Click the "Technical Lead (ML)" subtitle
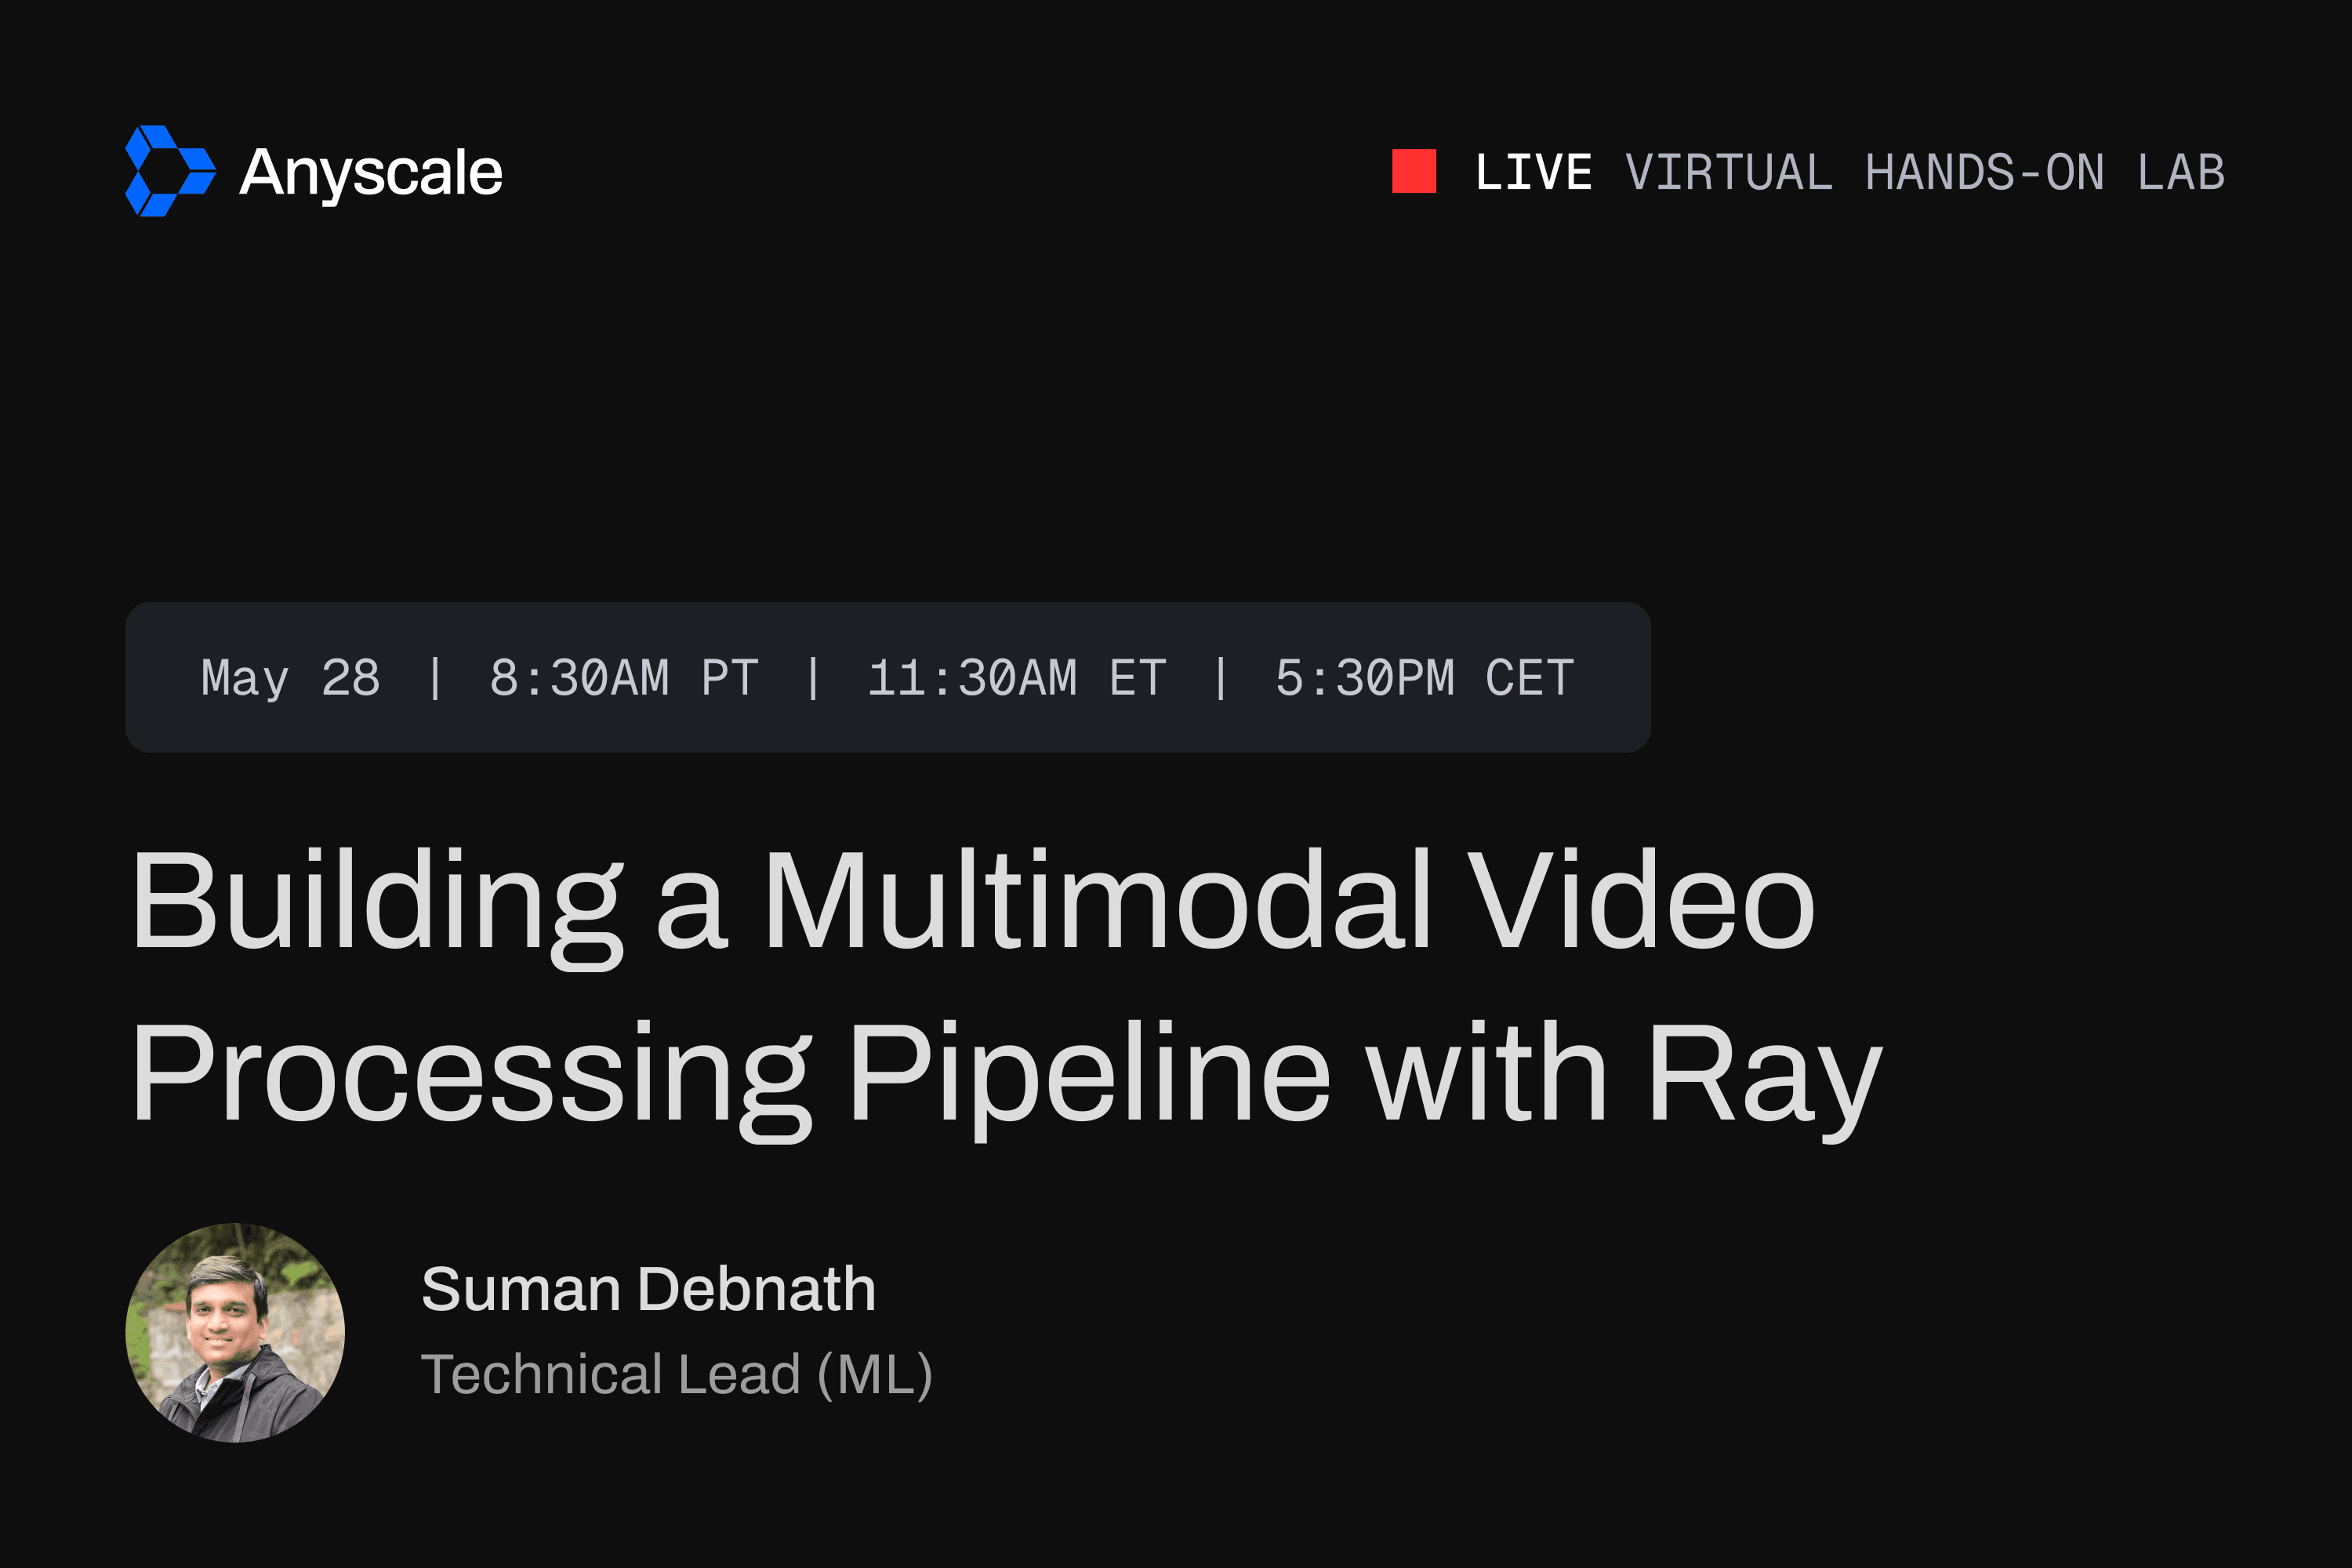This screenshot has height=1568, width=2352. [x=677, y=1374]
